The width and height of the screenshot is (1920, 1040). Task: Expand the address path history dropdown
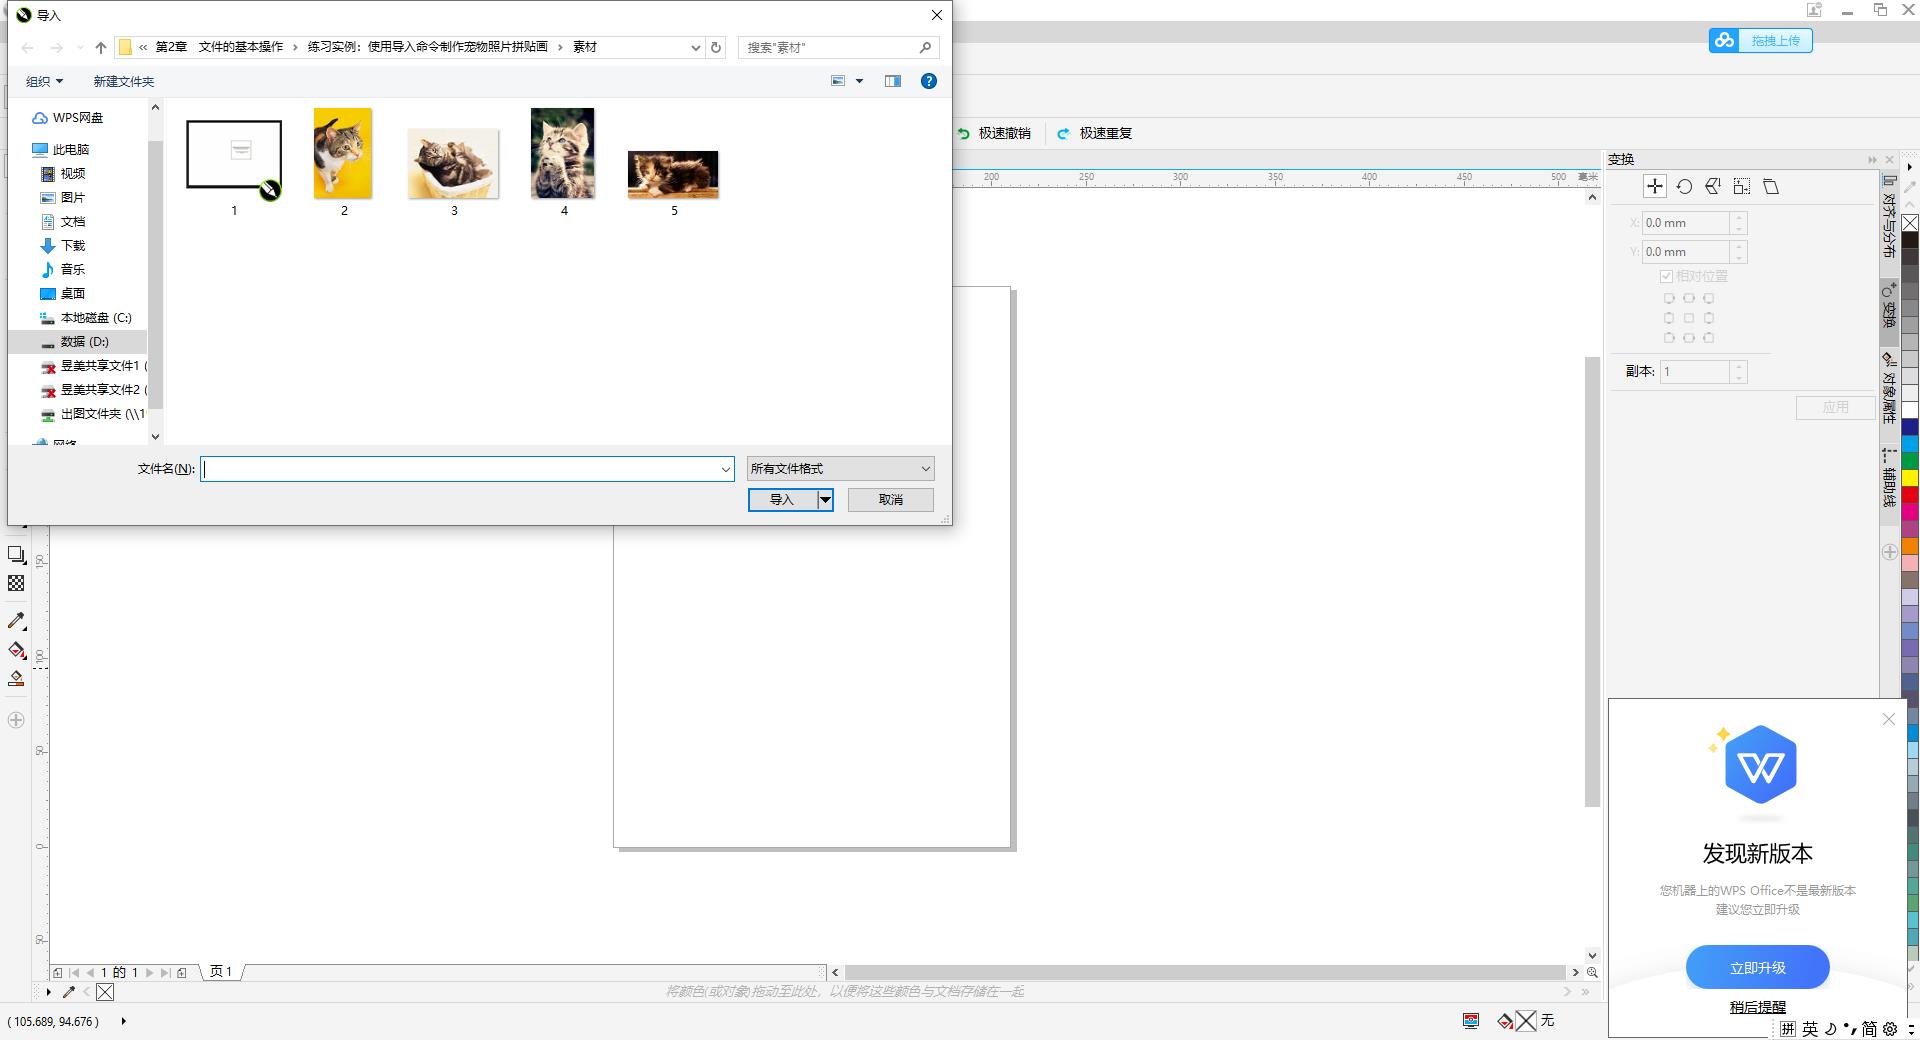click(696, 47)
